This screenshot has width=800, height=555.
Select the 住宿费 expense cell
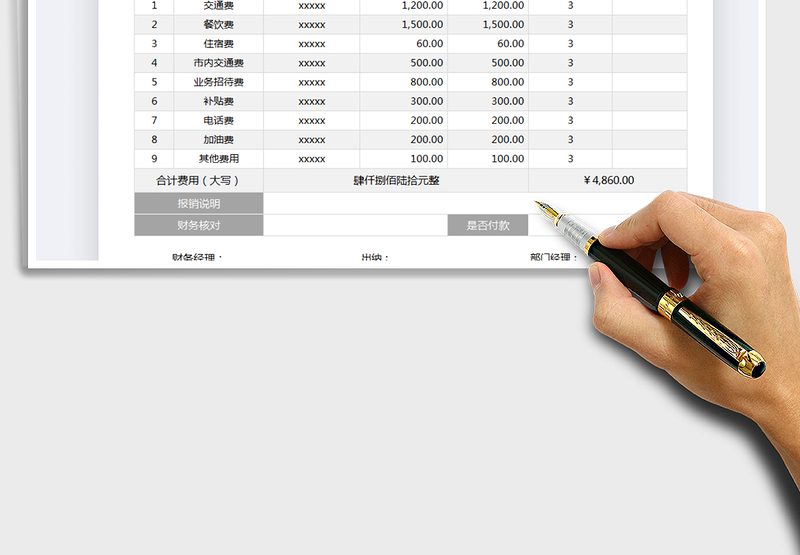218,44
